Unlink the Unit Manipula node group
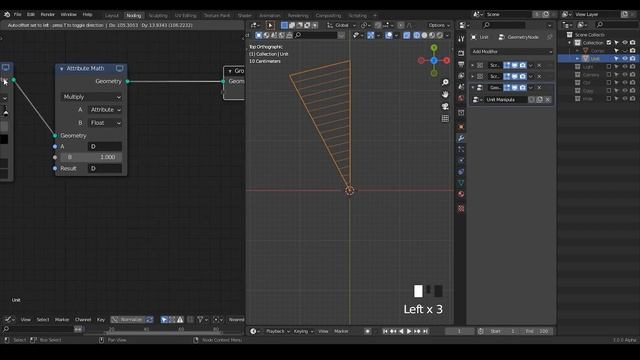The width and height of the screenshot is (640, 360). tap(548, 100)
